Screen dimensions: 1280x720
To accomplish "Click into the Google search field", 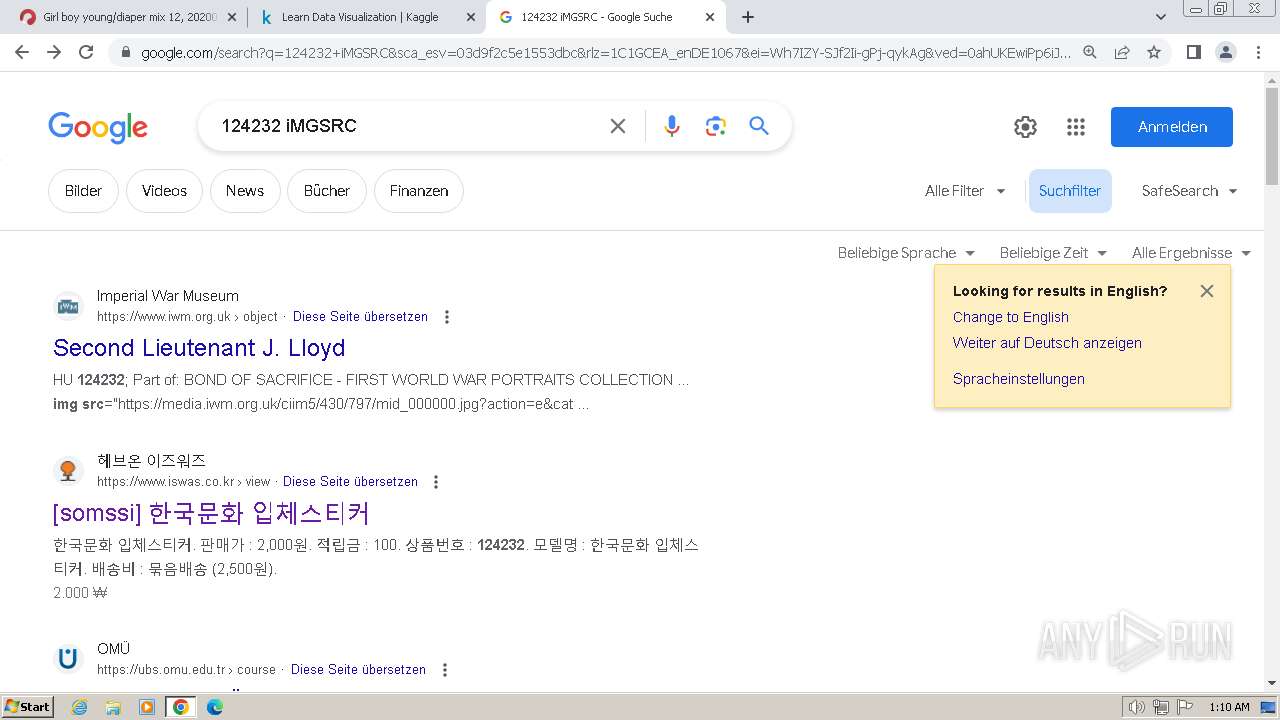I will pos(405,126).
